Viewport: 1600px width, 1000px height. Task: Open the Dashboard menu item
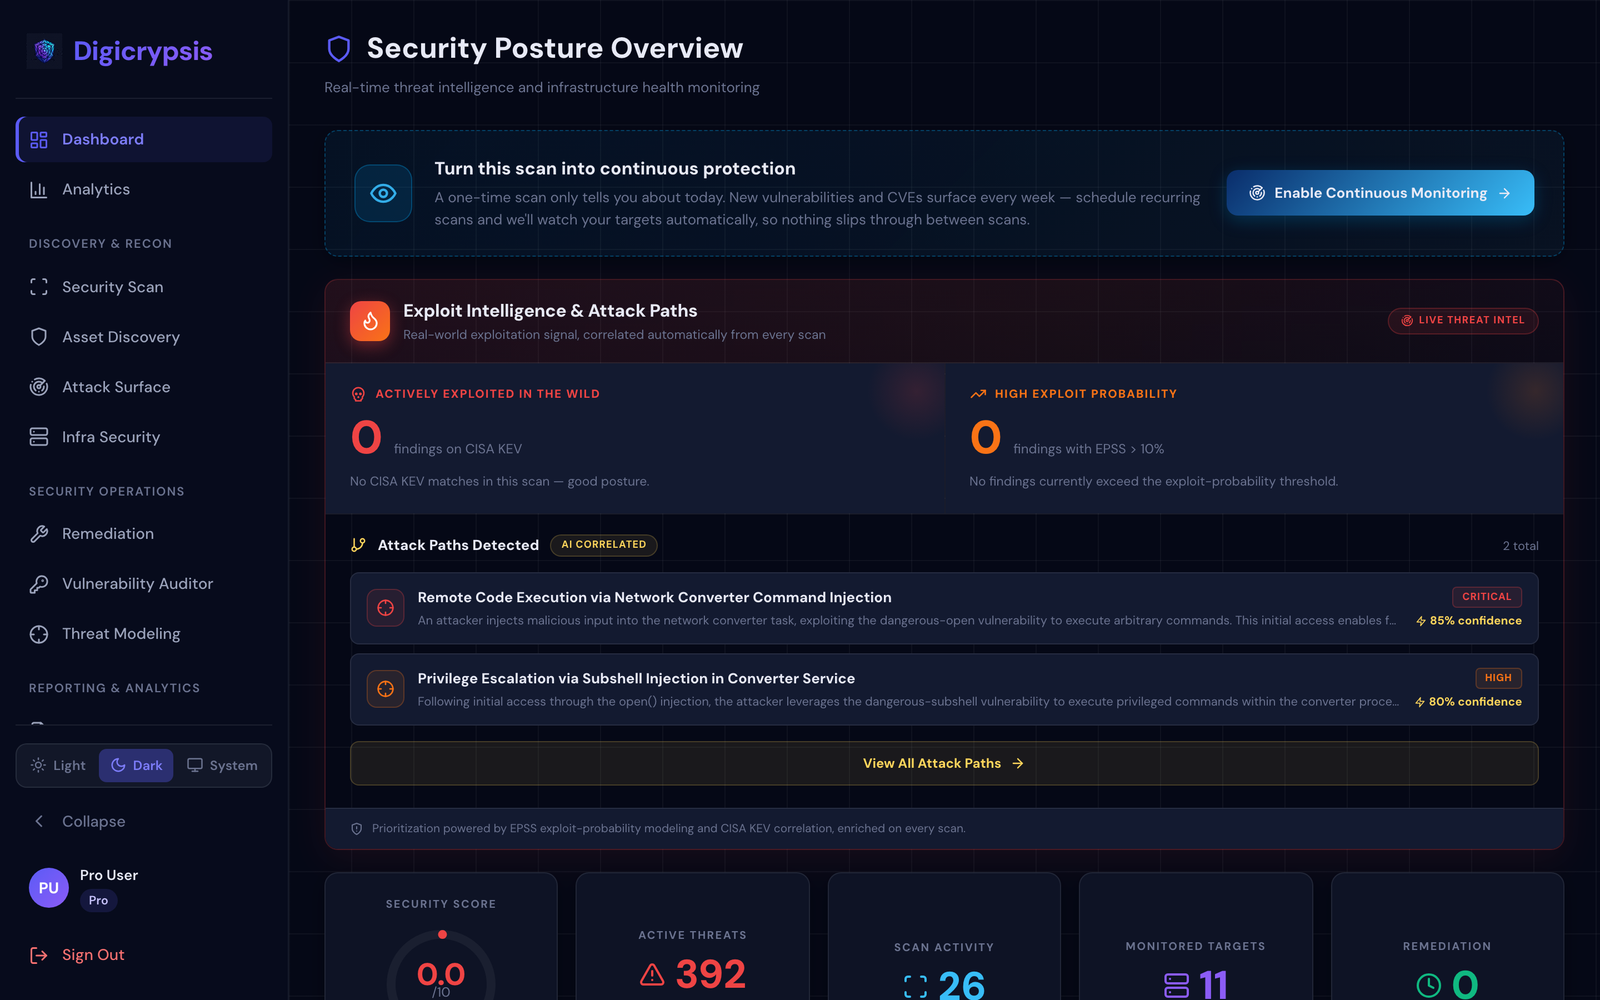point(144,140)
